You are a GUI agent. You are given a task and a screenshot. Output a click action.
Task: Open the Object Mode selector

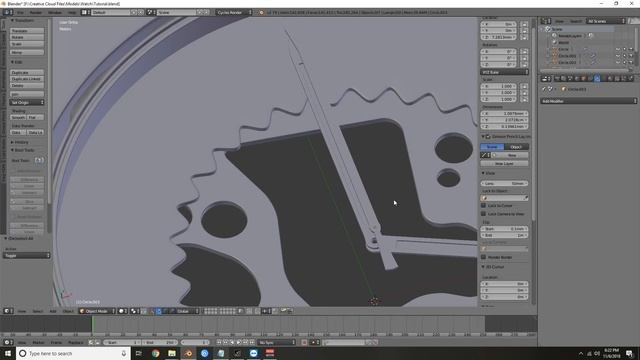[97, 311]
